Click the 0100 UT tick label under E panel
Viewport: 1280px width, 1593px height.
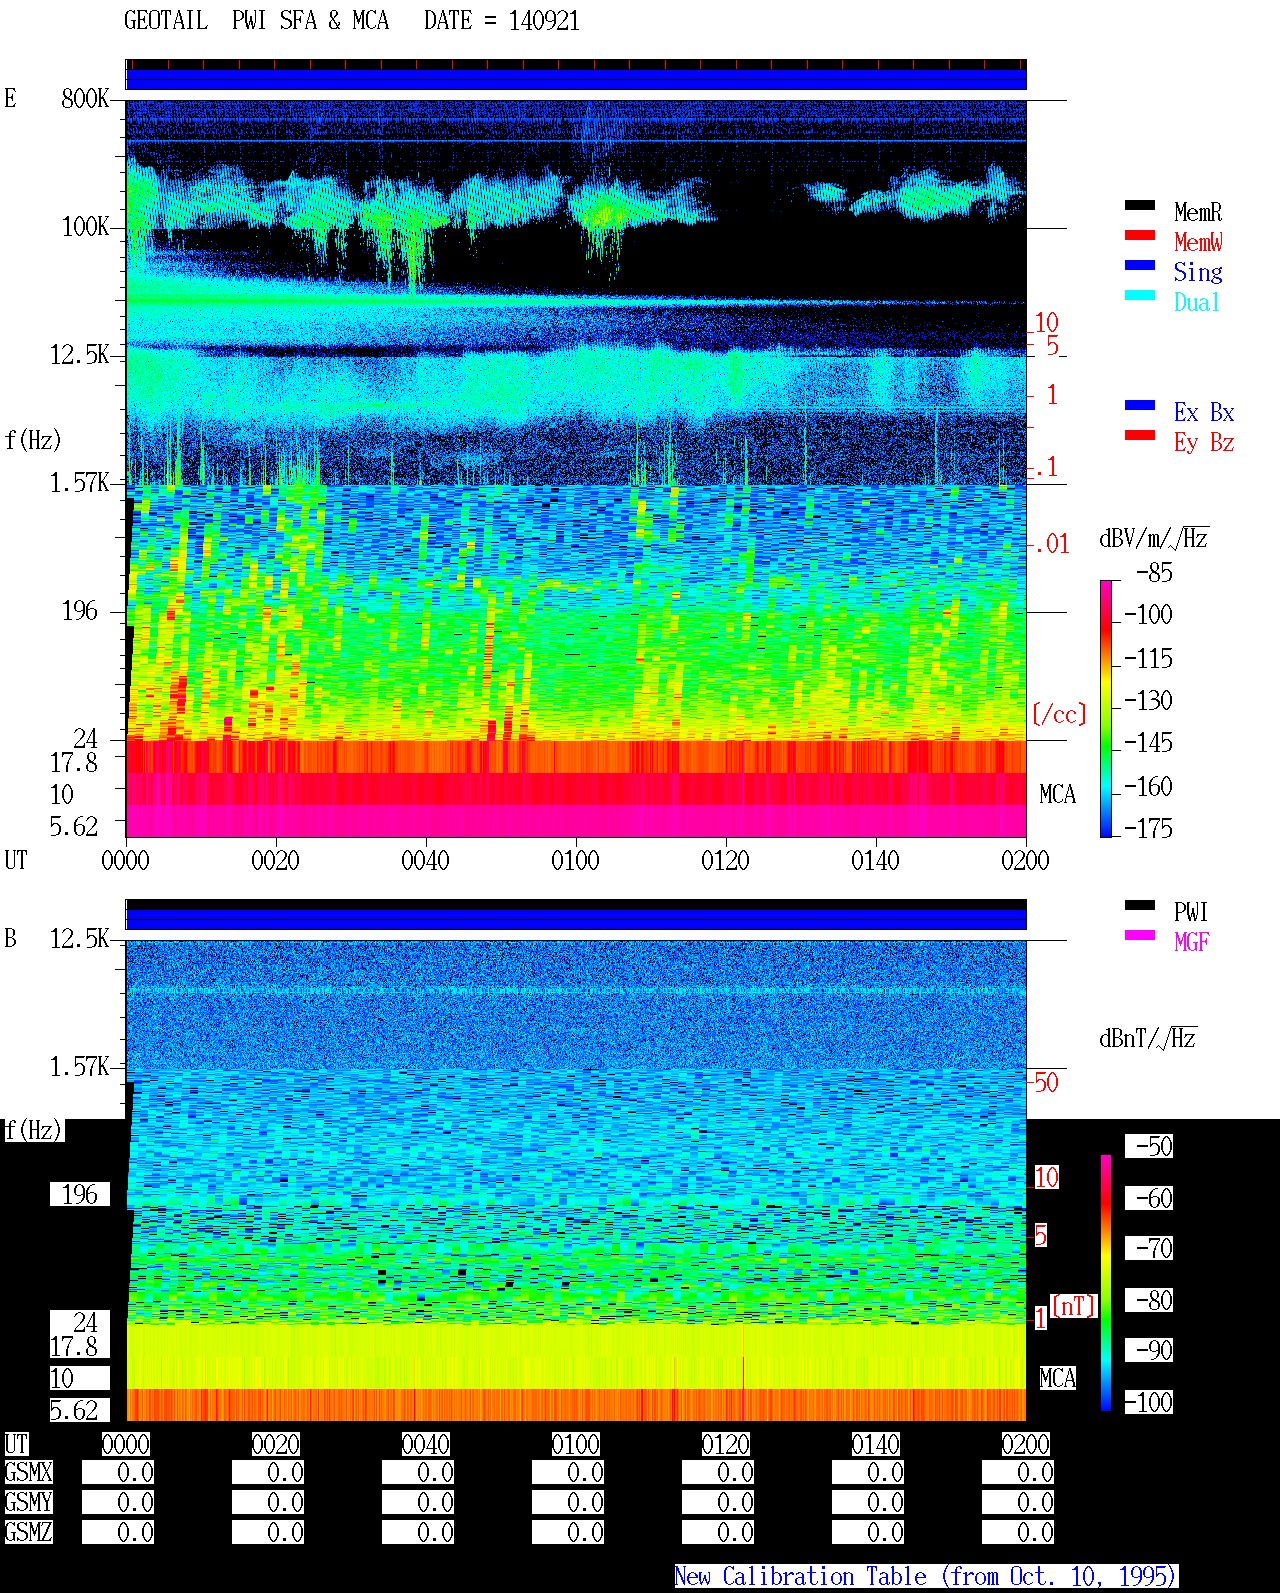coord(575,861)
